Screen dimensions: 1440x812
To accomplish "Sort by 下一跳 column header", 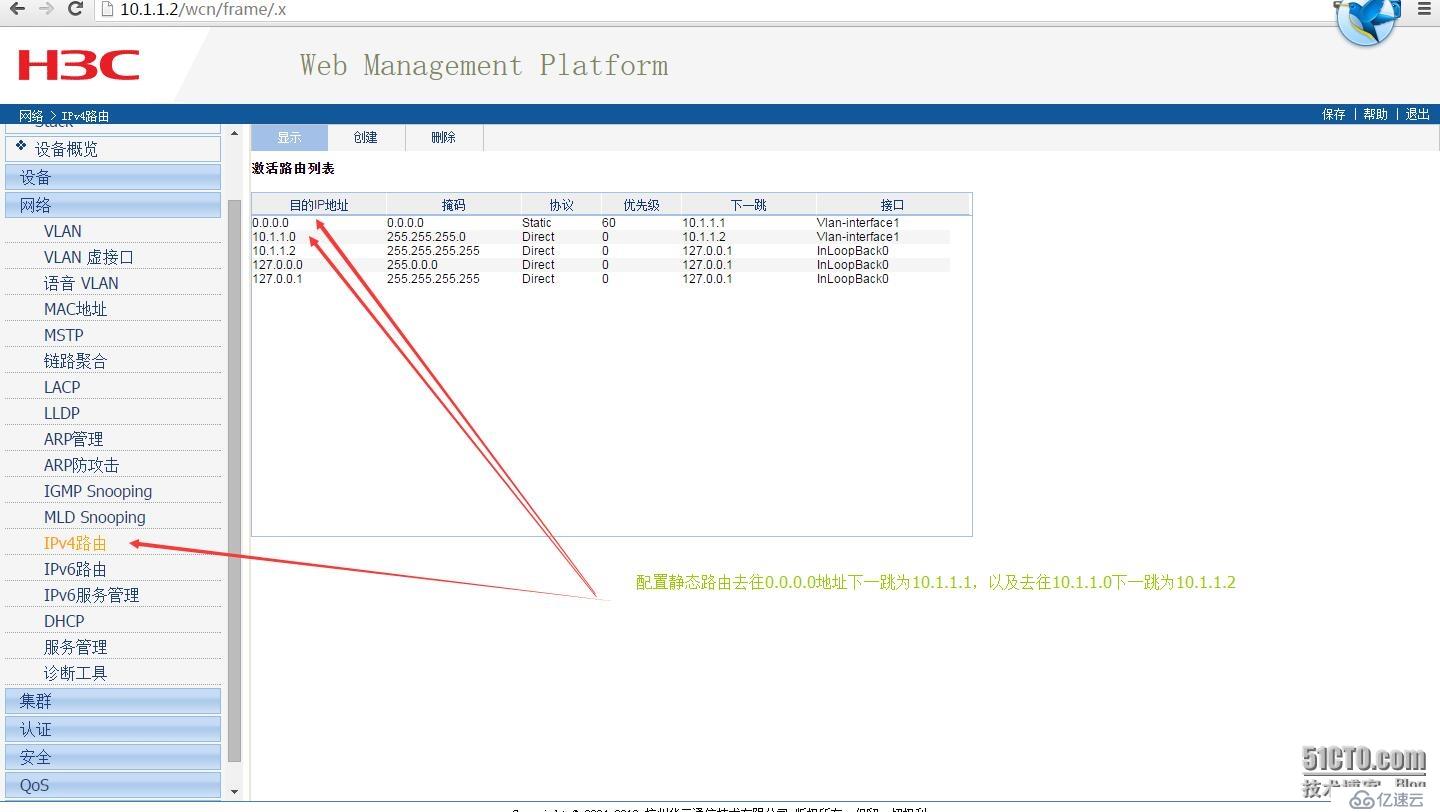I will 748,205.
